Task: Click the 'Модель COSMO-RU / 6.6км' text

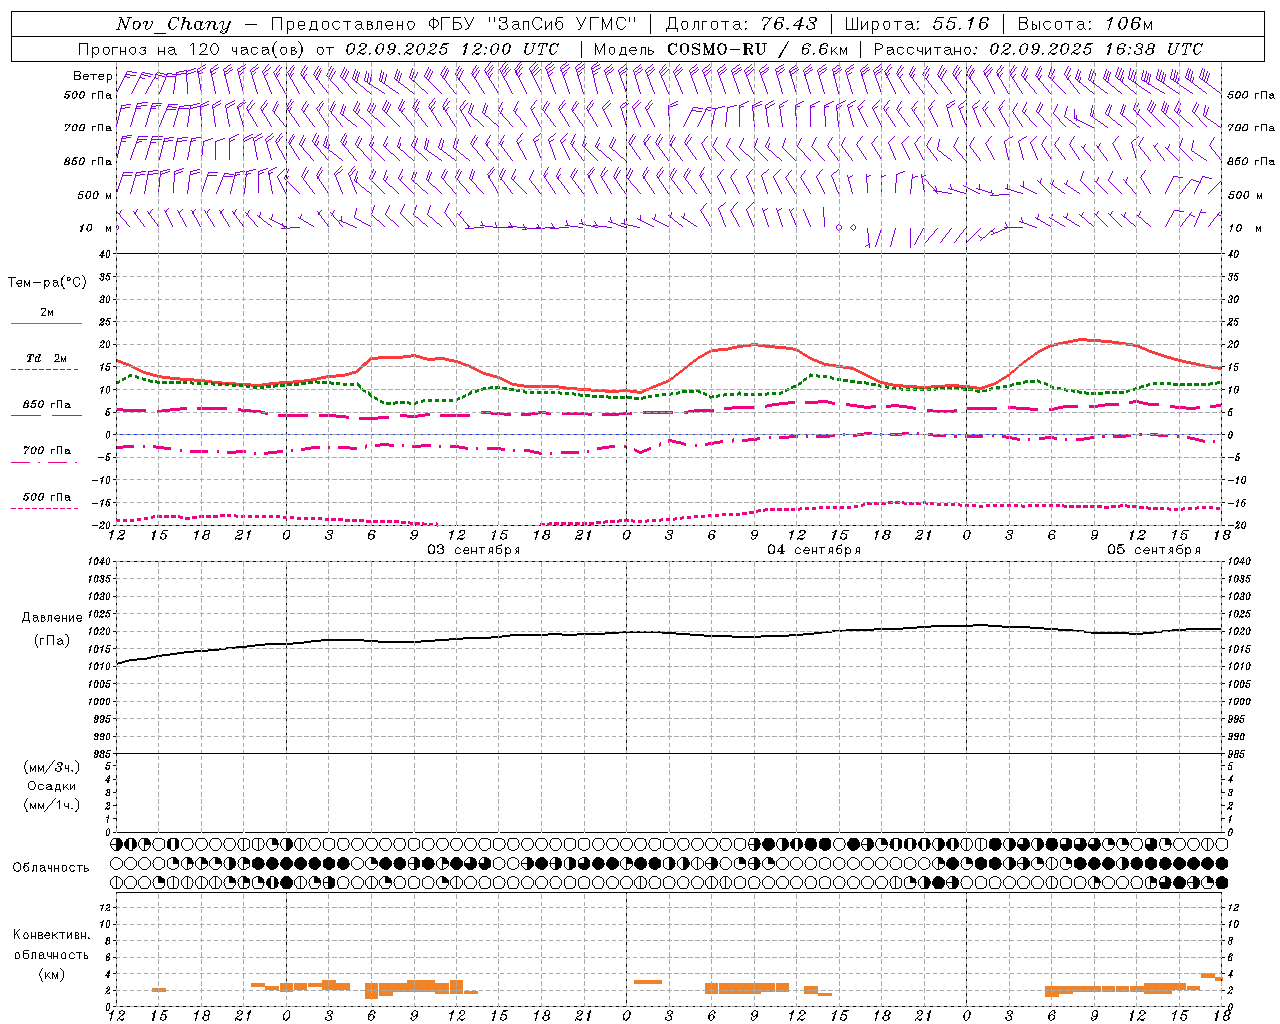Action: [721, 49]
